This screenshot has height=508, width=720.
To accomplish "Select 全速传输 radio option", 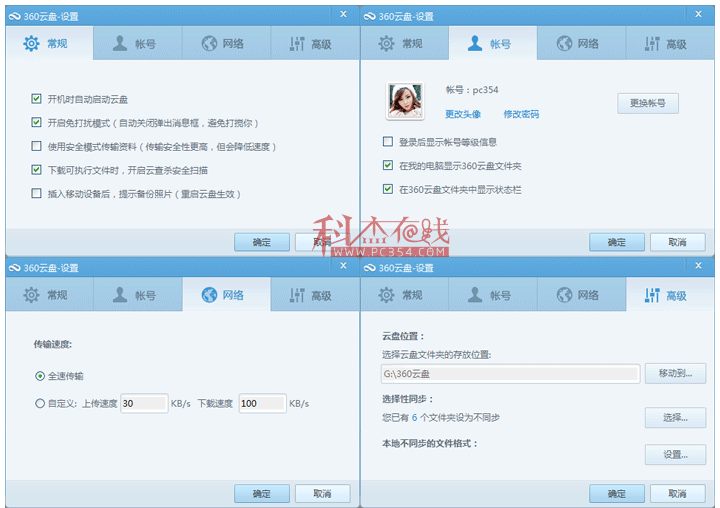I will coord(40,376).
